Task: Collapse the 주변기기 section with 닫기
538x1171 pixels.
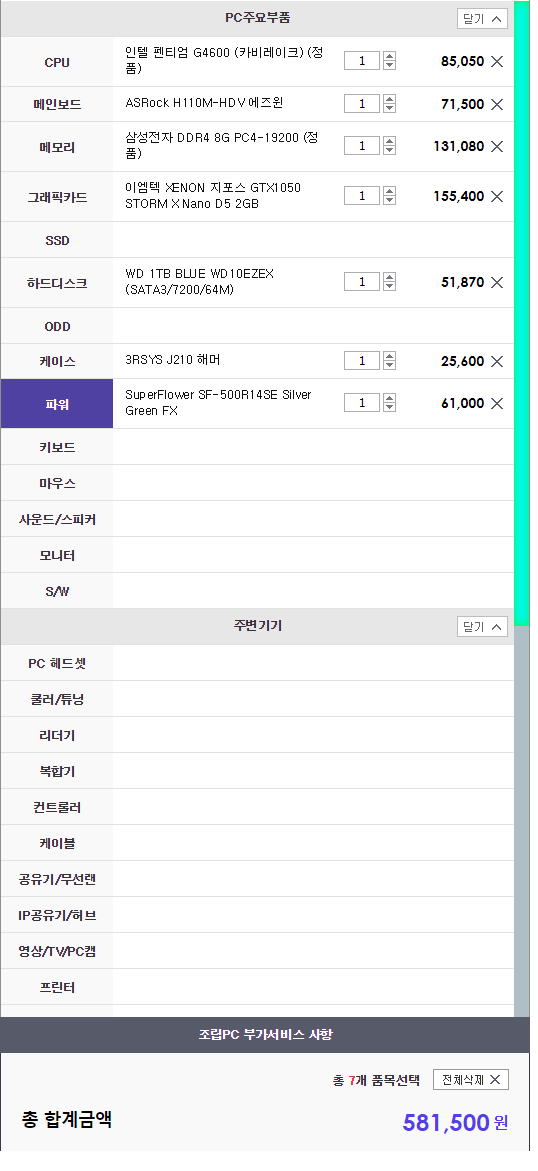Action: pyautogui.click(x=482, y=627)
